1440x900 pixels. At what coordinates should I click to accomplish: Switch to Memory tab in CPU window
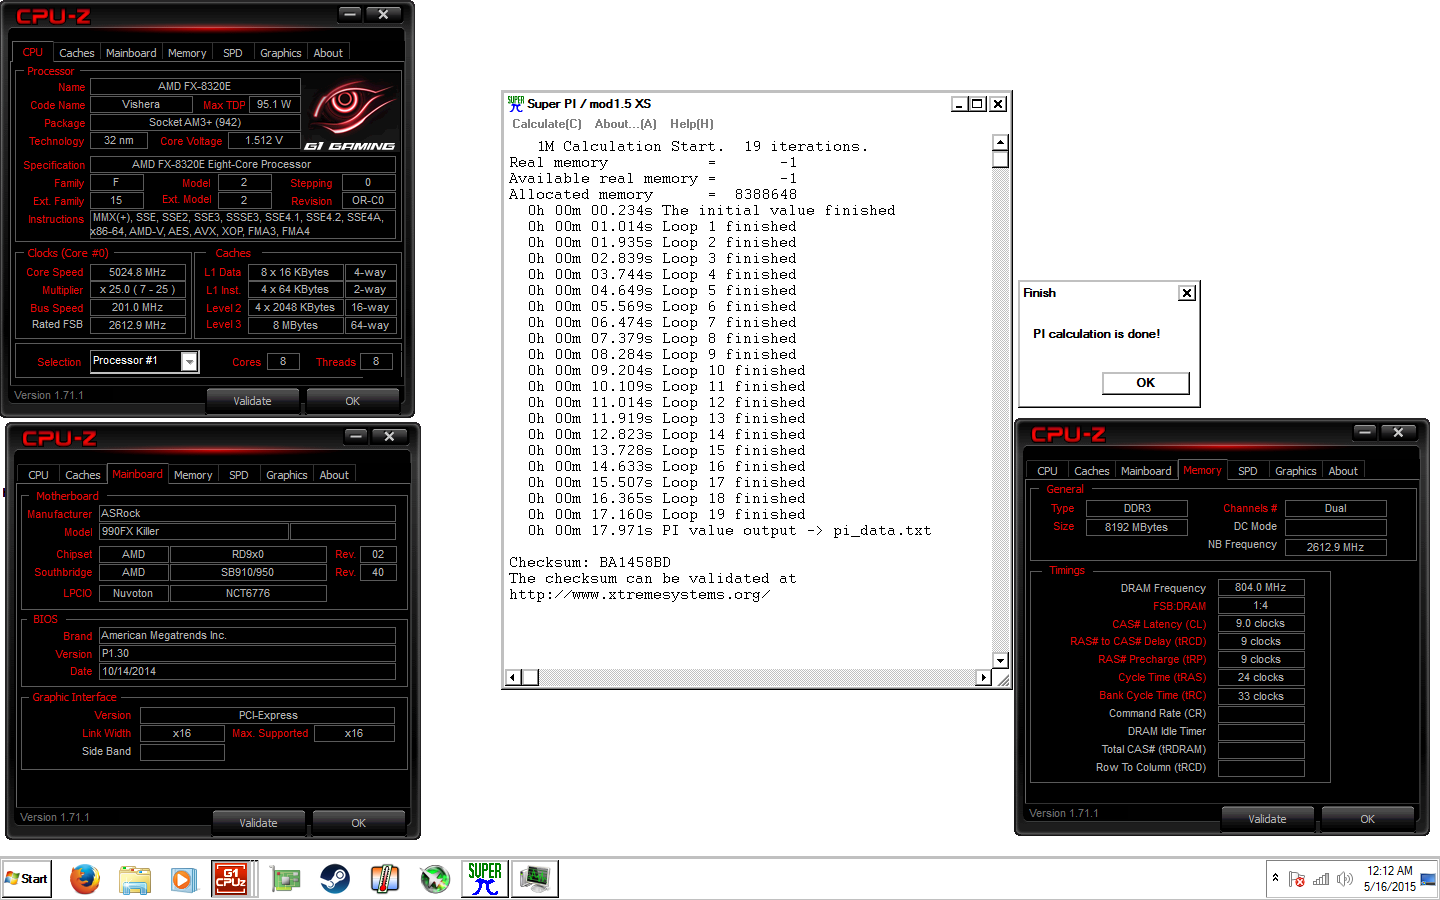click(x=187, y=53)
